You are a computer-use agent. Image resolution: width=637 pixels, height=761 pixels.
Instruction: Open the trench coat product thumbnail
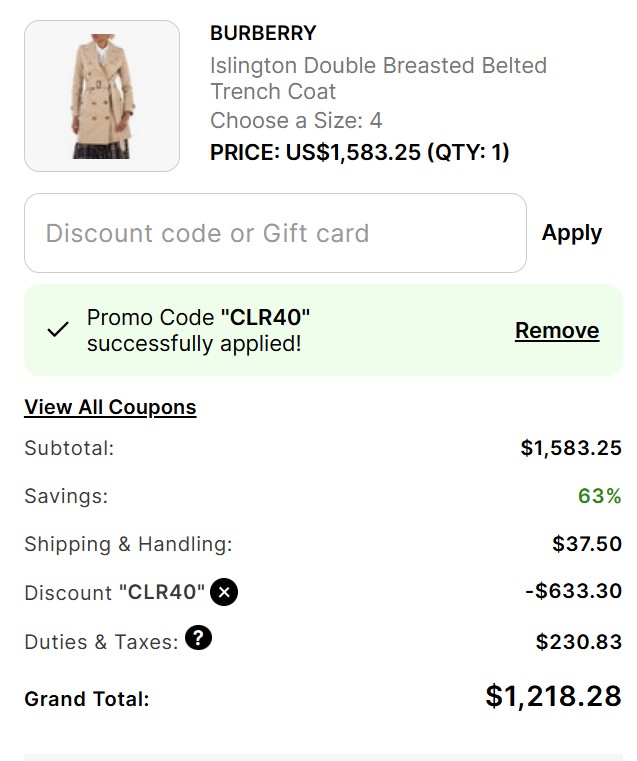(102, 96)
